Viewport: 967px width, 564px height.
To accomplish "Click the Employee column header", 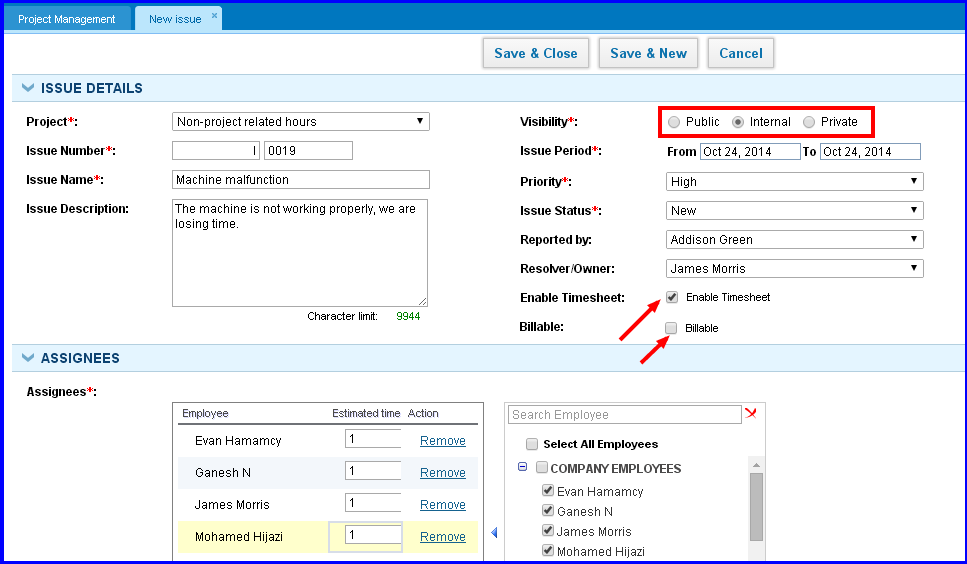I will (205, 413).
